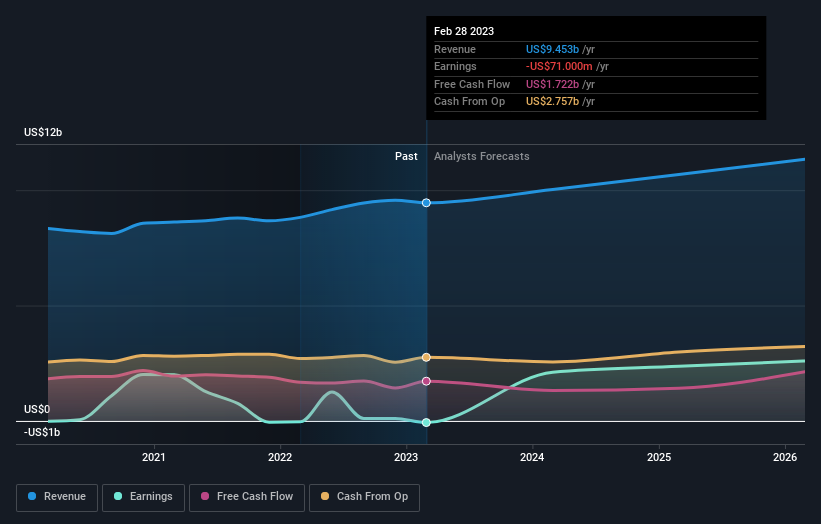Toggle the Cash From Op legend button
Viewport: 821px width, 524px height.
click(x=364, y=497)
